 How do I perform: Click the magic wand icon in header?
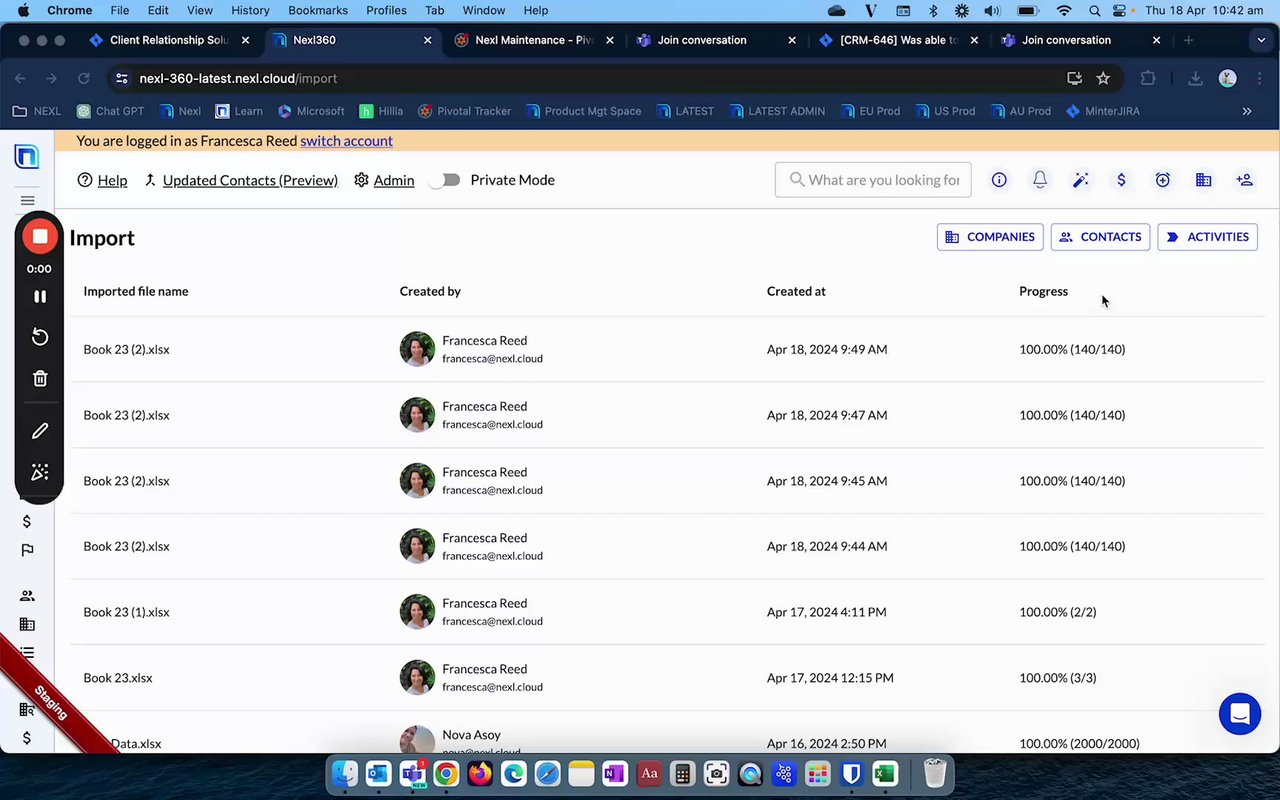(x=1081, y=180)
